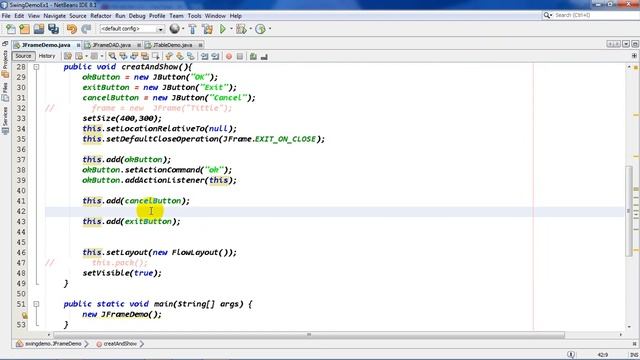Open the Run menu

pos(120,16)
